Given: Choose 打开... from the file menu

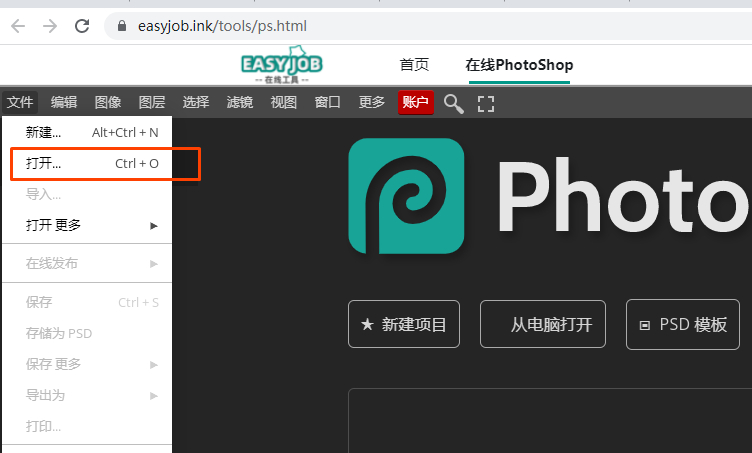Looking at the screenshot, I should point(87,163).
